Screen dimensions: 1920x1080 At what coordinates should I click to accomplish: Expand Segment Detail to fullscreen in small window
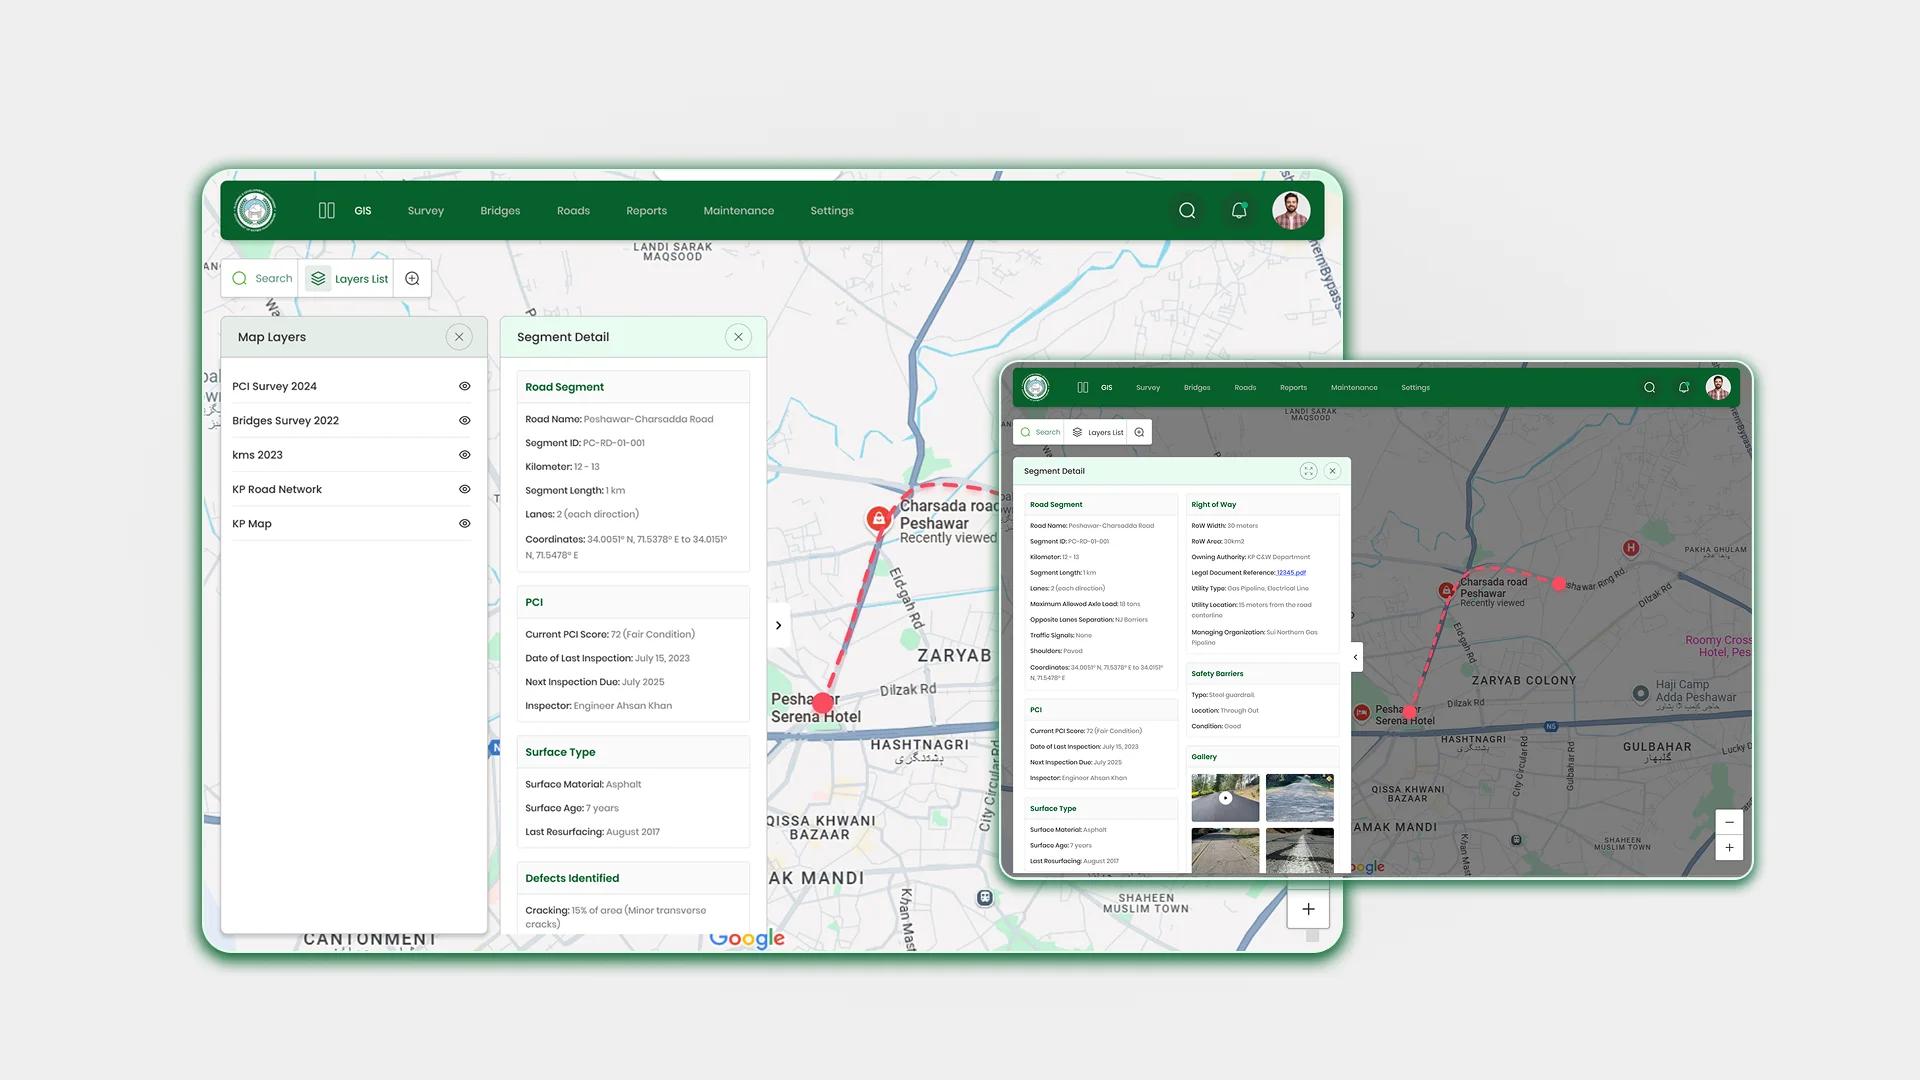point(1308,471)
